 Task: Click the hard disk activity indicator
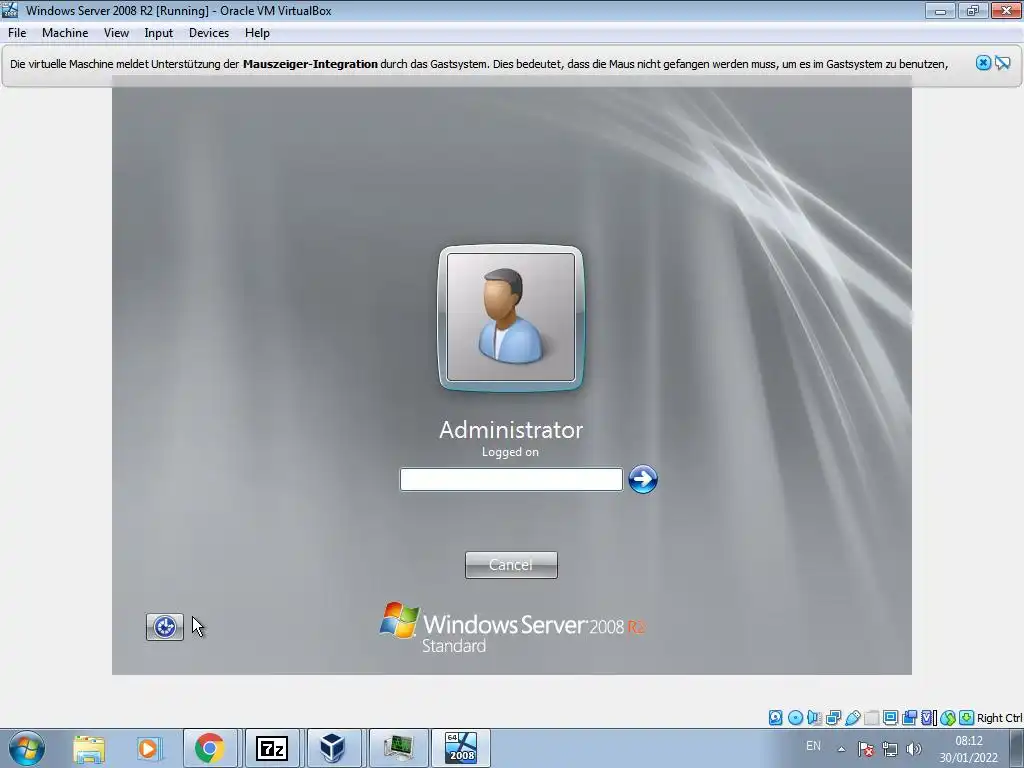point(775,718)
